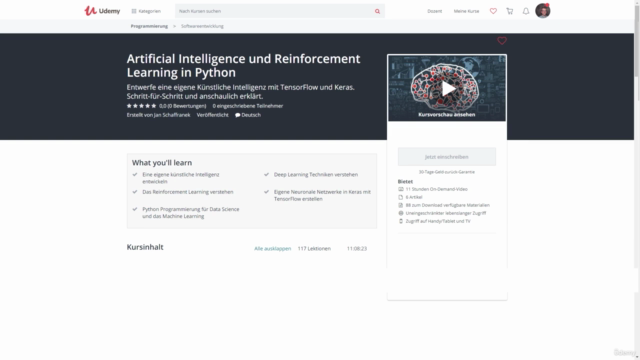
Task: Expand all sections via 'Alle ausklappen'
Action: click(x=273, y=249)
